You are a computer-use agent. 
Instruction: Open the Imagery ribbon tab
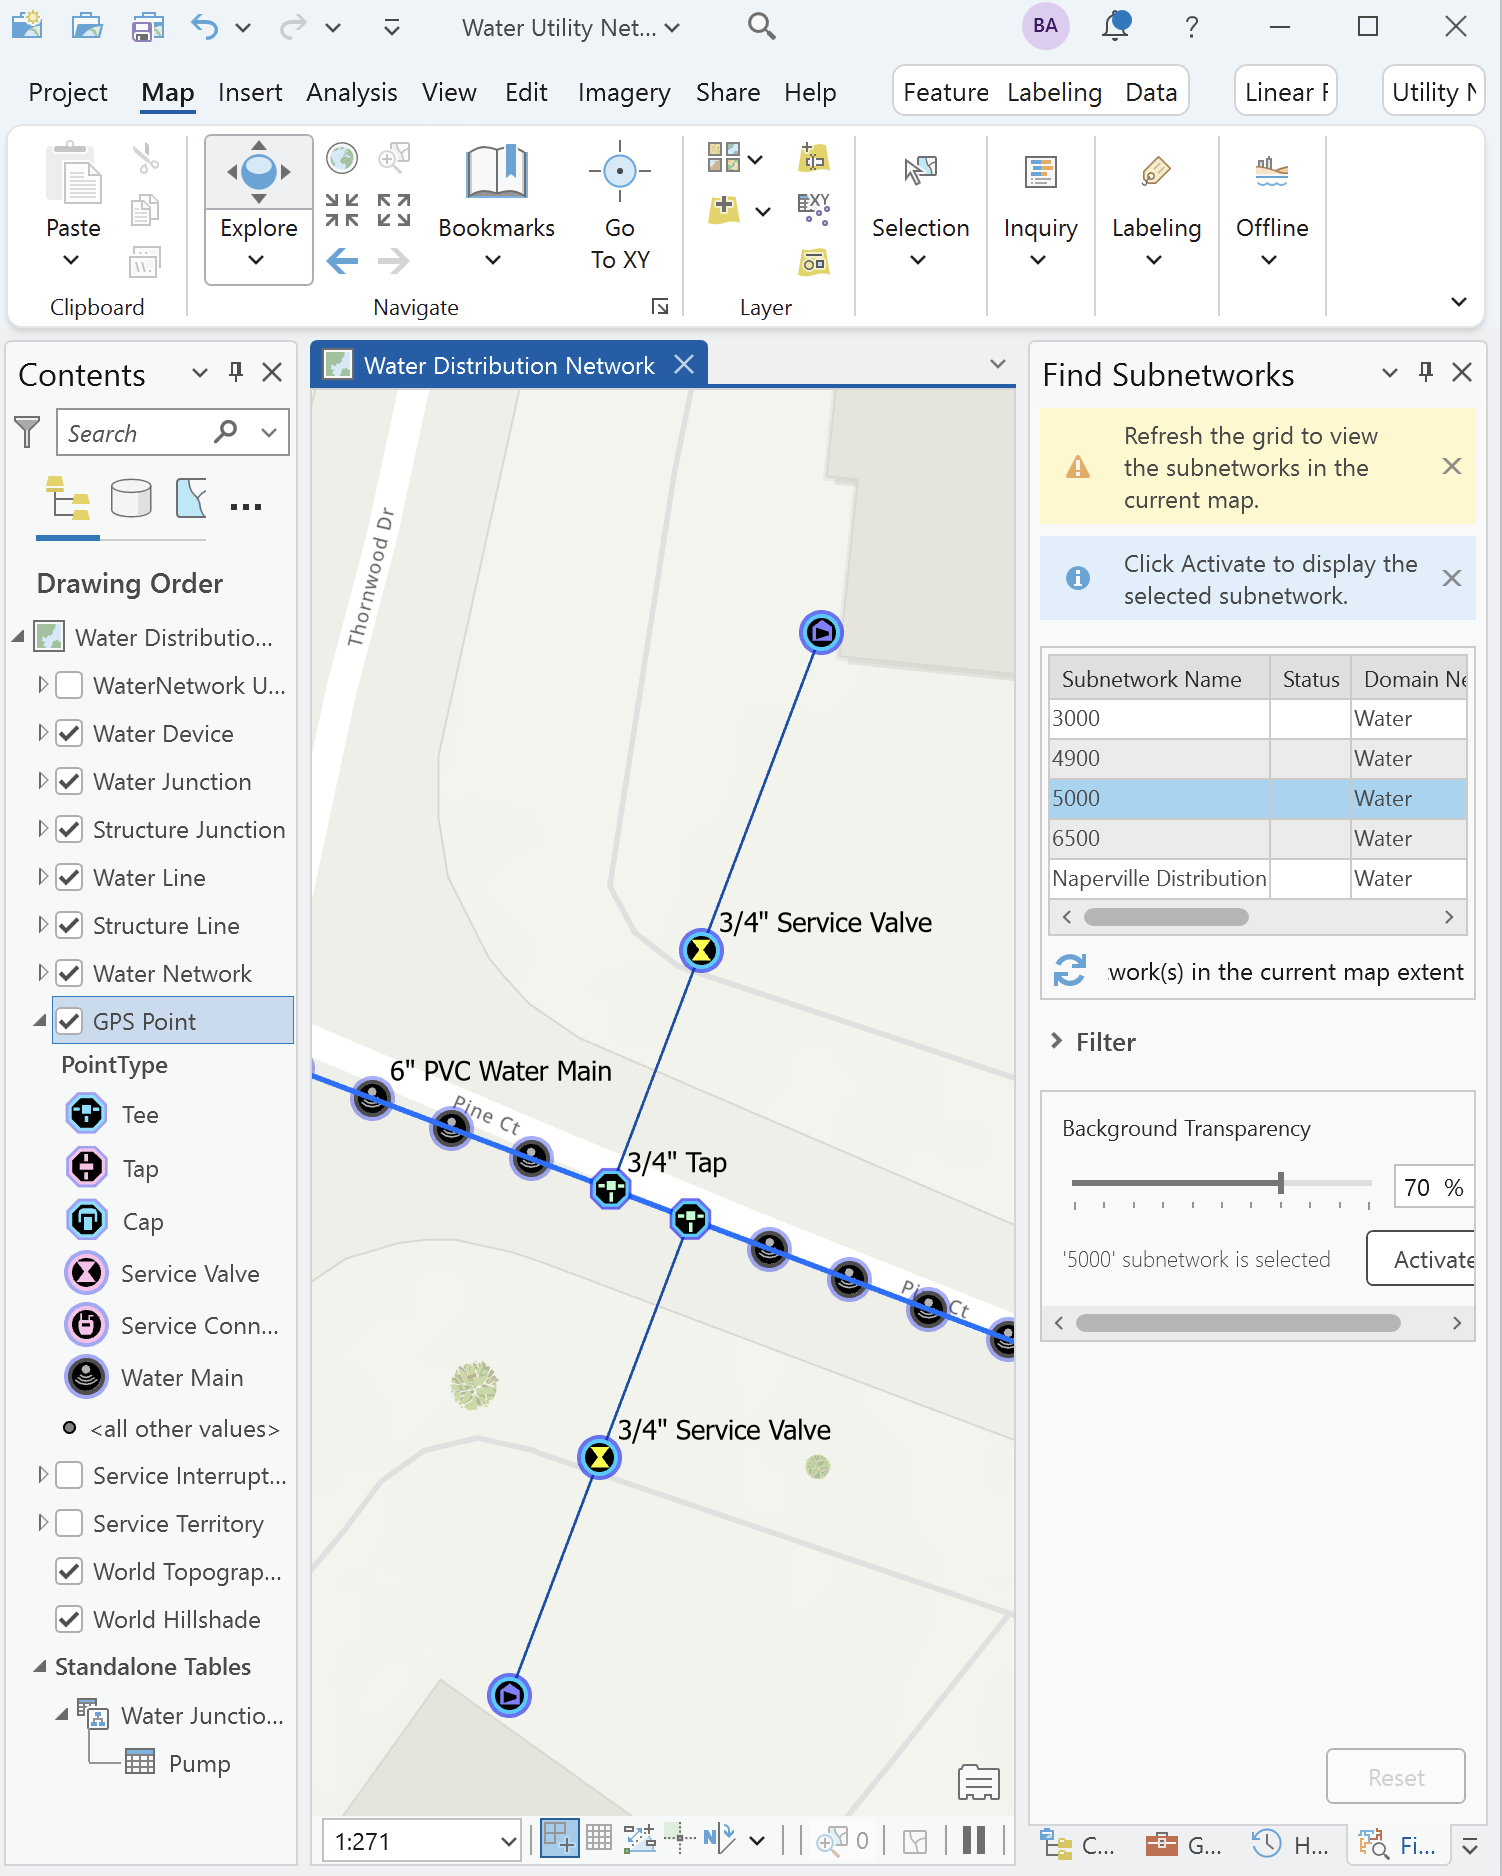[x=624, y=93]
